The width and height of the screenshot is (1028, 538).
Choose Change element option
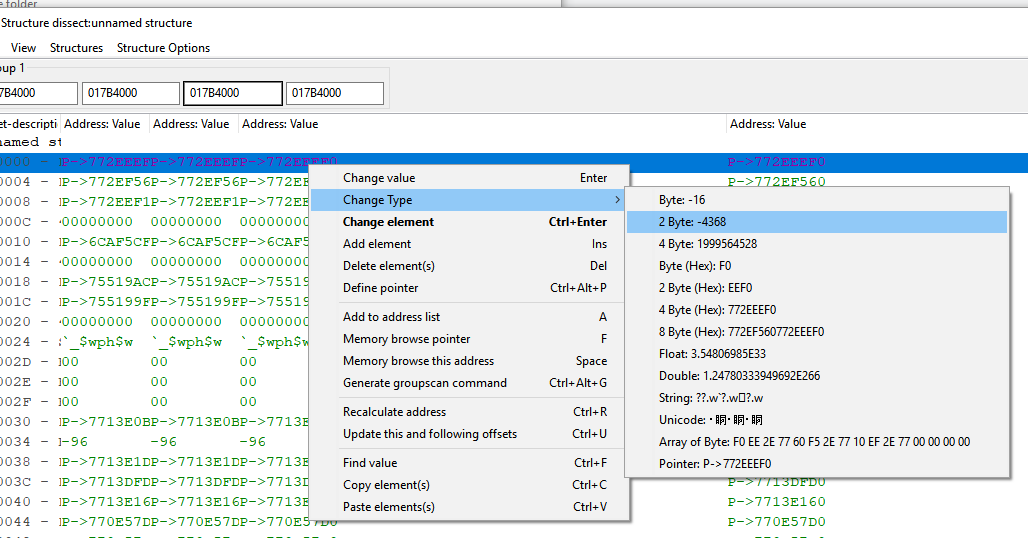tap(388, 222)
